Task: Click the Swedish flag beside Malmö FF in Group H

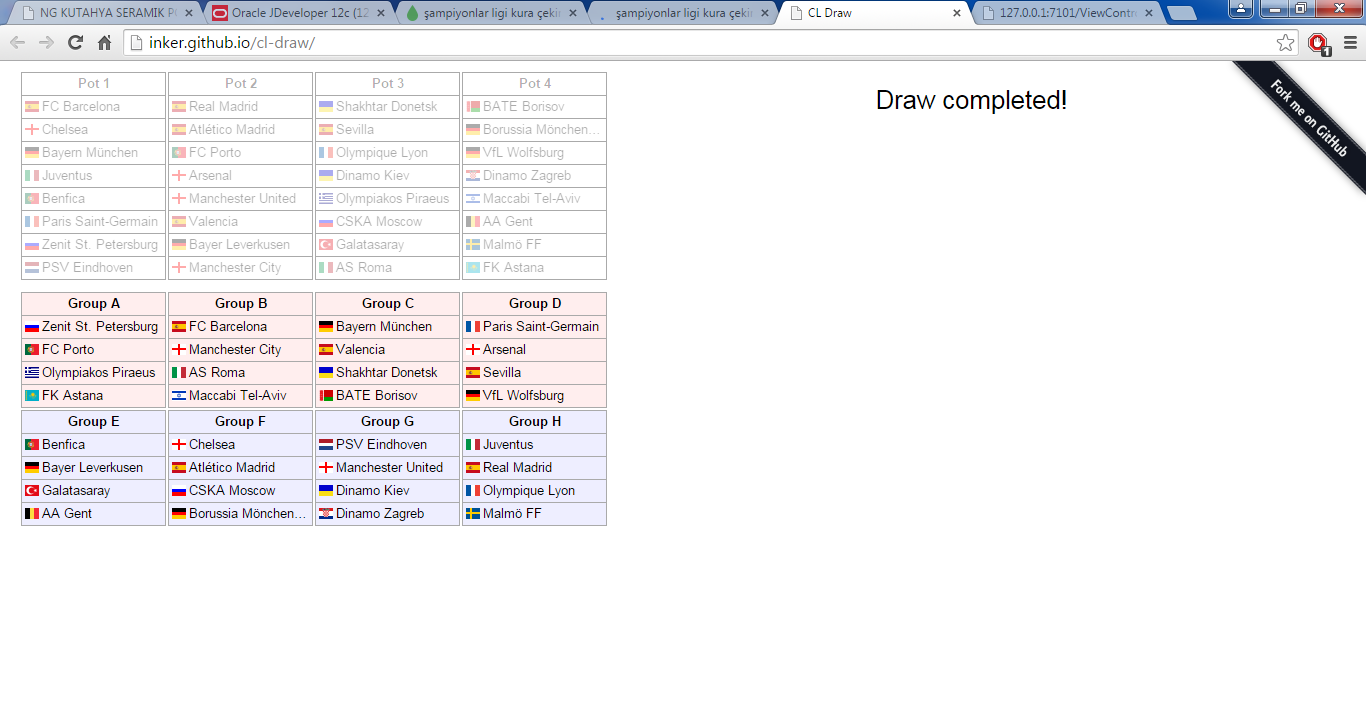Action: (x=473, y=514)
